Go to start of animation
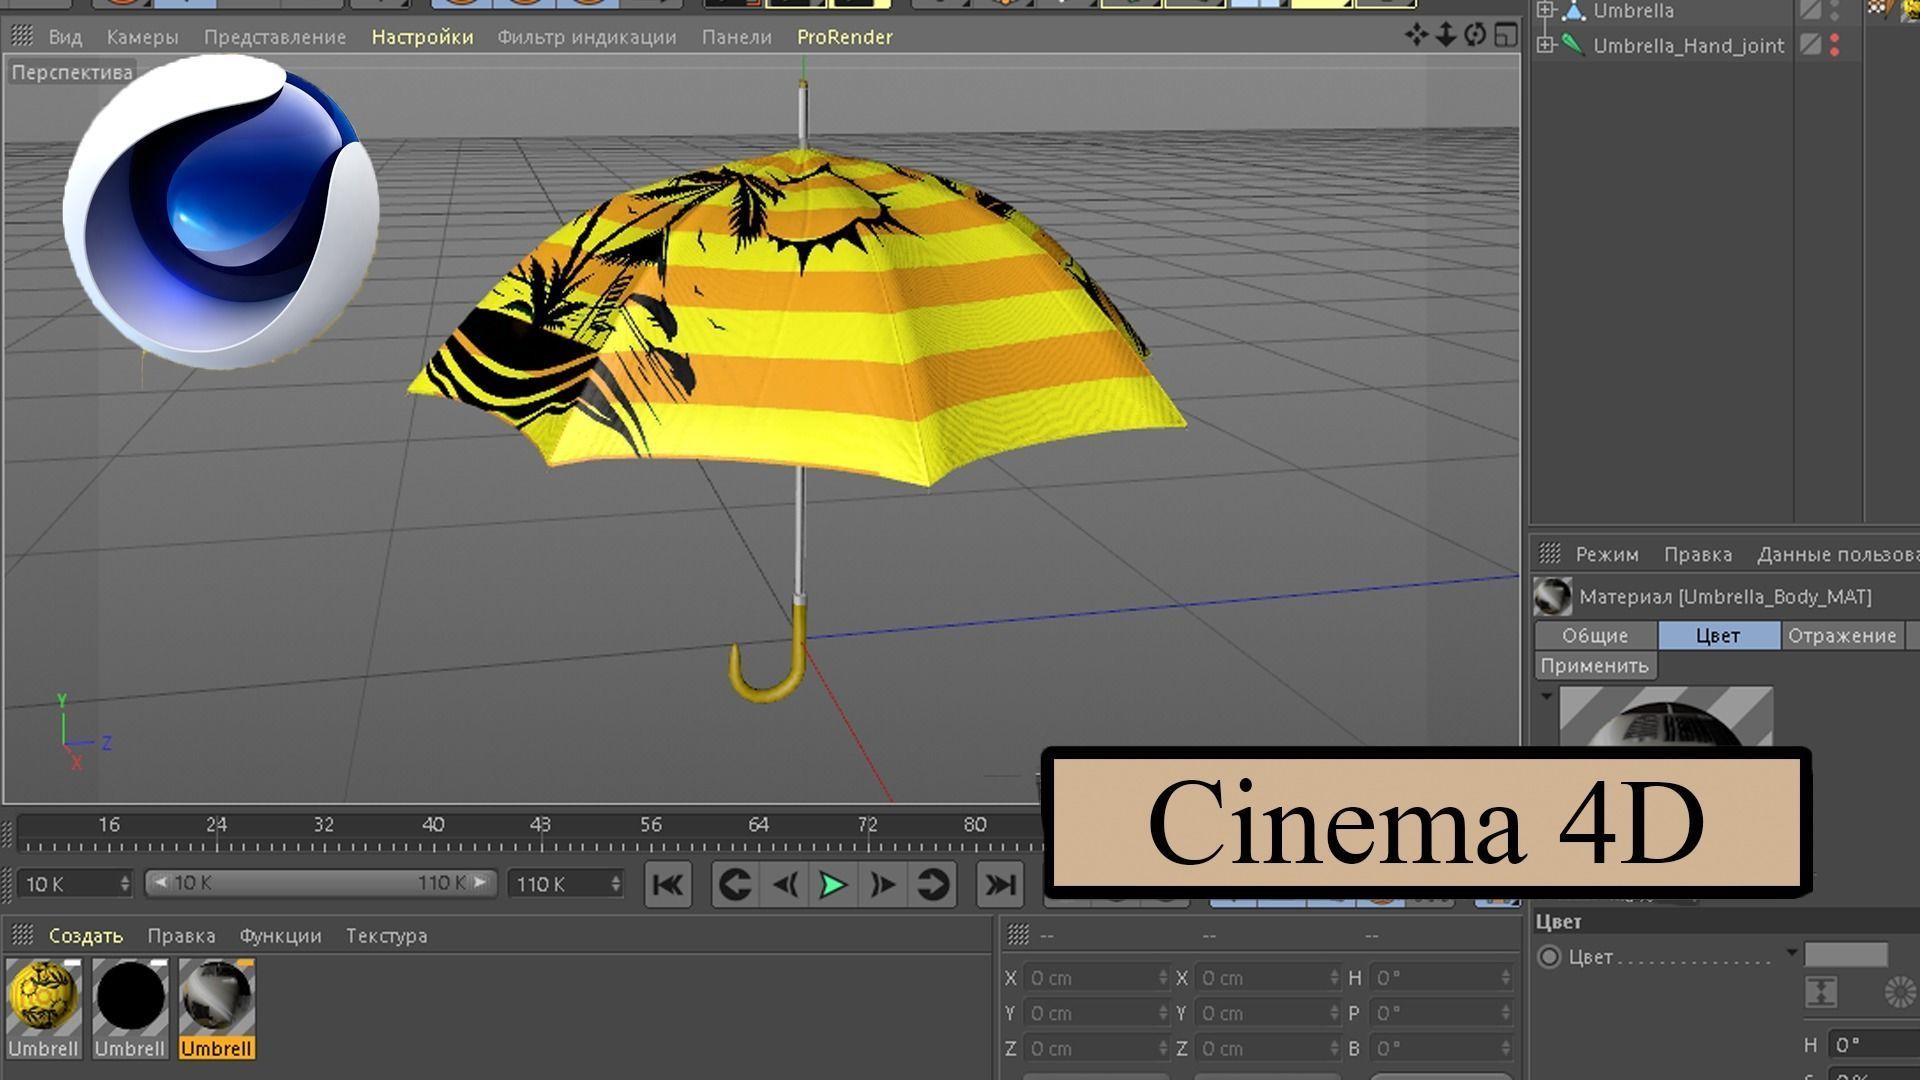This screenshot has width=1920, height=1080. (668, 885)
